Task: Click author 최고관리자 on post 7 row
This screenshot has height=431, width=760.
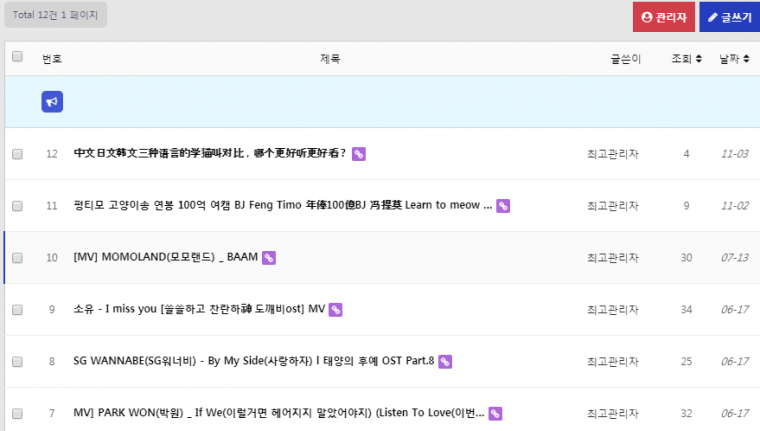Action: pos(613,414)
